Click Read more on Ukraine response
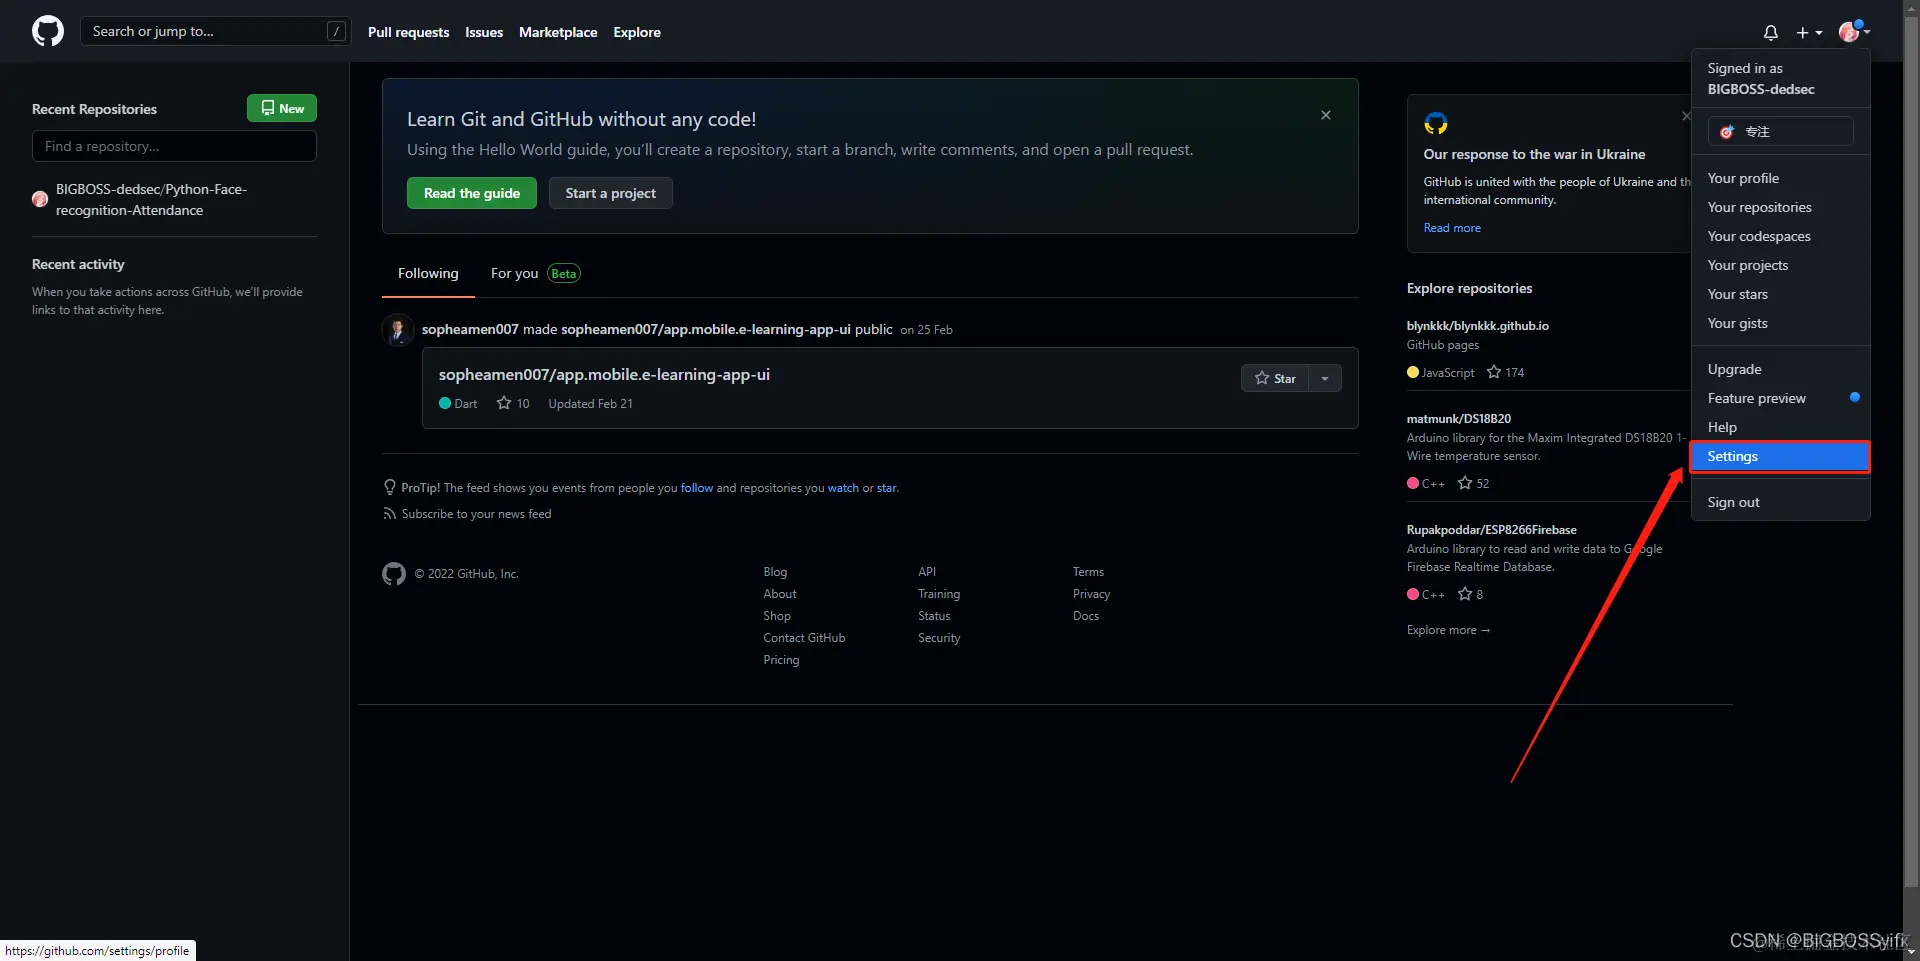This screenshot has width=1920, height=961. pyautogui.click(x=1452, y=228)
